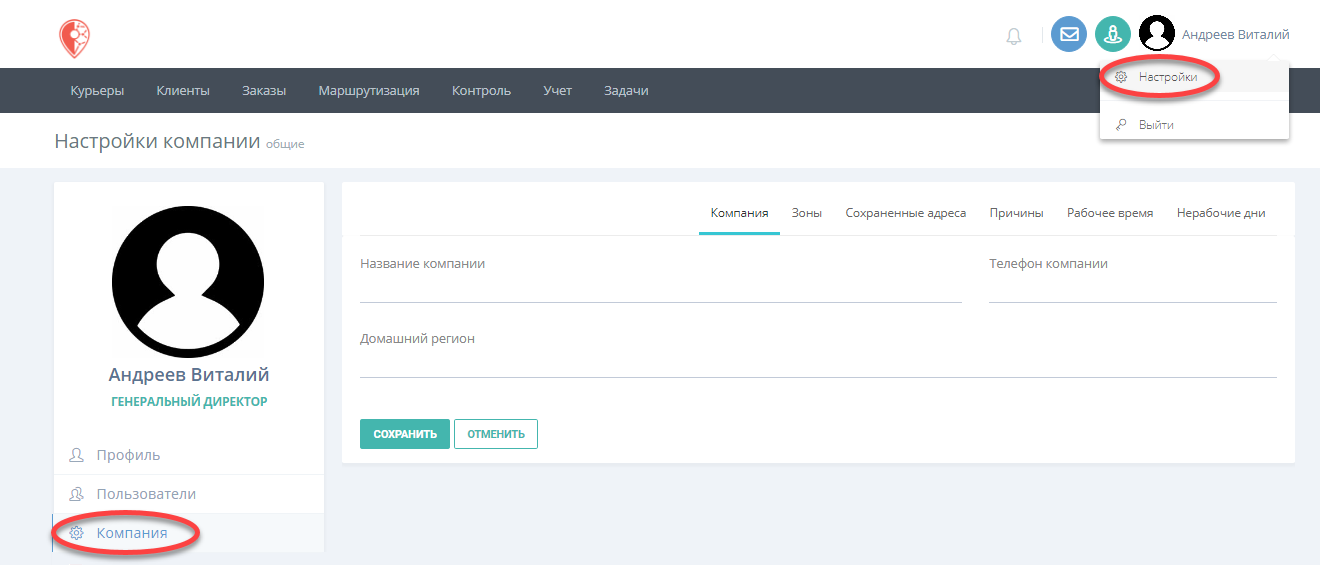This screenshot has height=565, width=1320.
Task: Click the key icon beside Выйти
Action: pos(1121,125)
